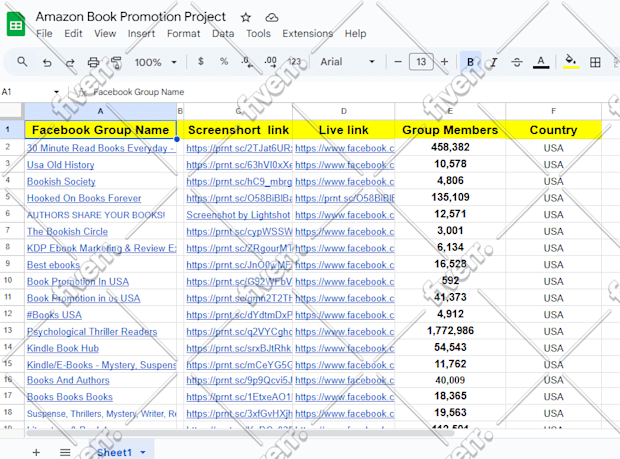Open the Arial font dropdown
Image resolution: width=620 pixels, height=459 pixels.
pyautogui.click(x=347, y=62)
